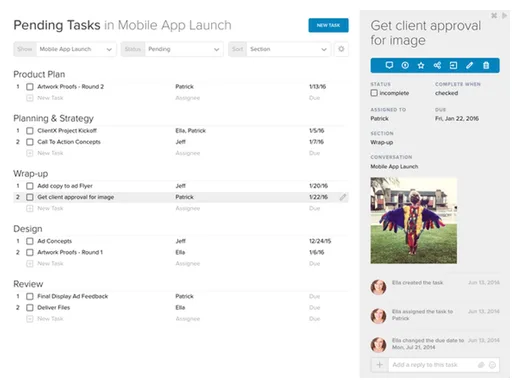Star the task using the star icon
This screenshot has height=388, width=520.
click(421, 65)
